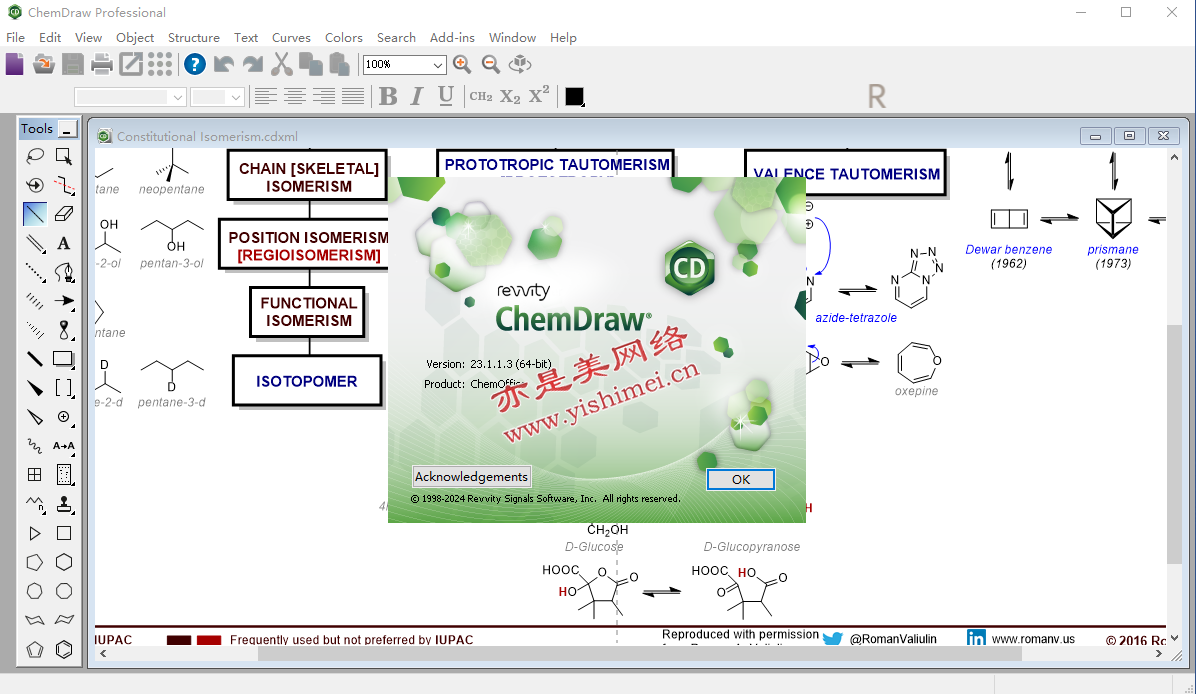Image resolution: width=1196 pixels, height=694 pixels.
Task: Open the Add-ins menu
Action: tap(452, 37)
